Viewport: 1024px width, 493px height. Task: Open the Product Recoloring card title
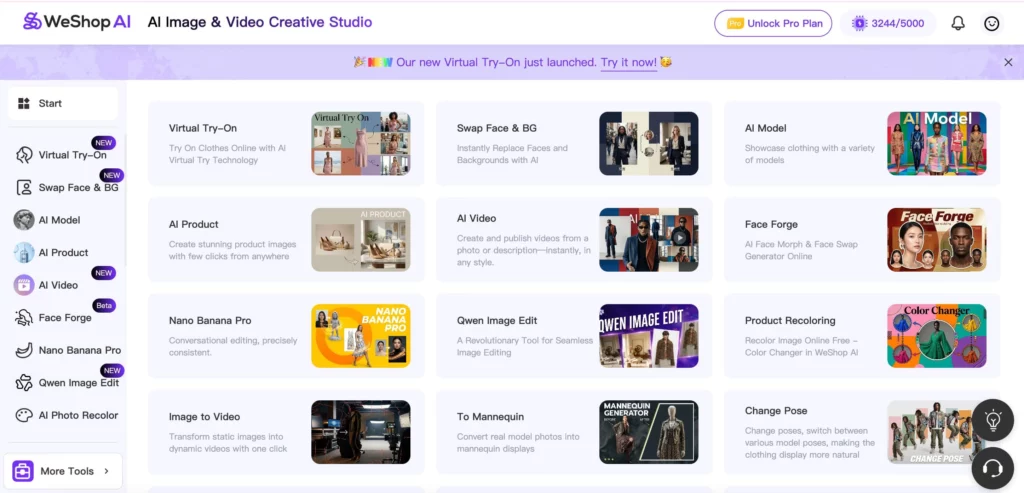click(790, 321)
